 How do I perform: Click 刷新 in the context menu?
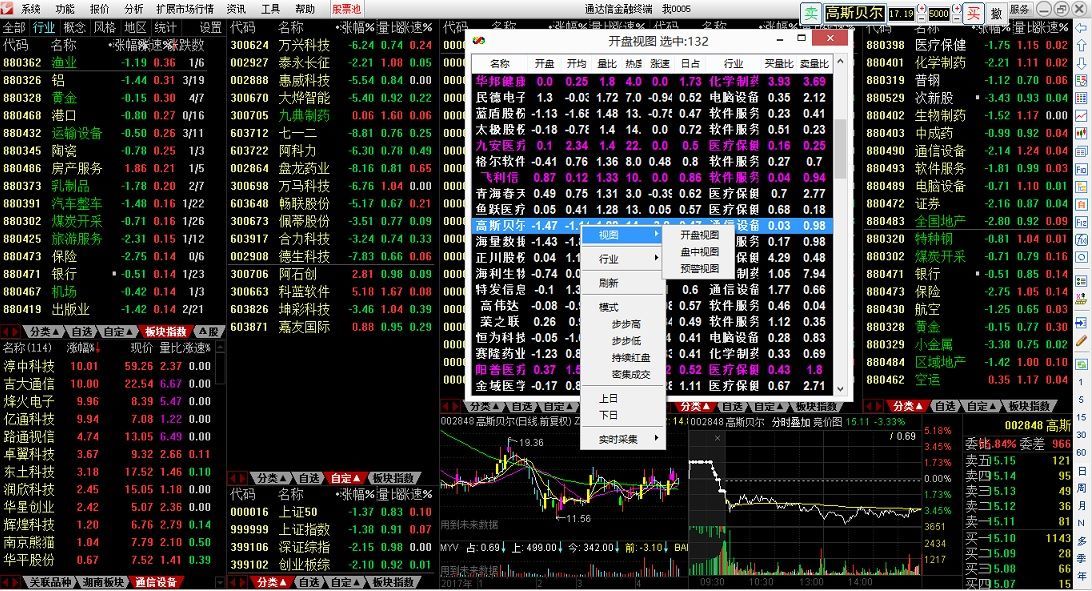pos(609,283)
